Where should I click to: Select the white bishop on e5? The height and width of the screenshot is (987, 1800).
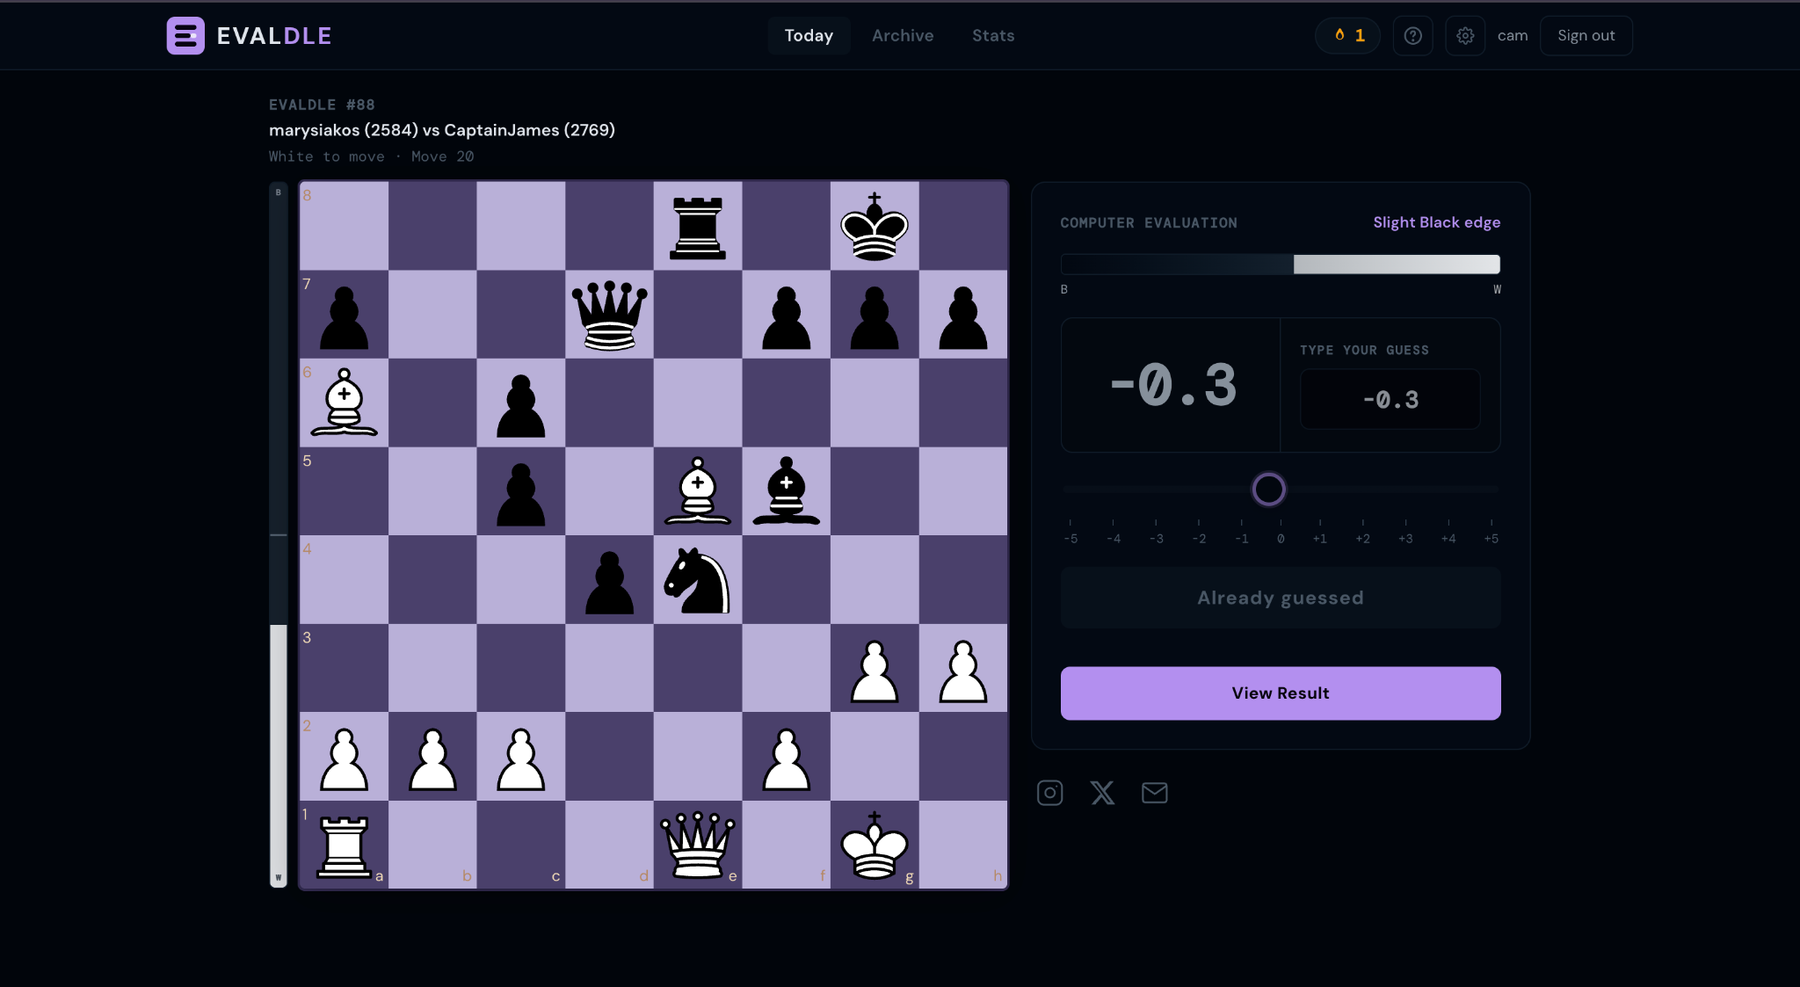[x=697, y=491]
